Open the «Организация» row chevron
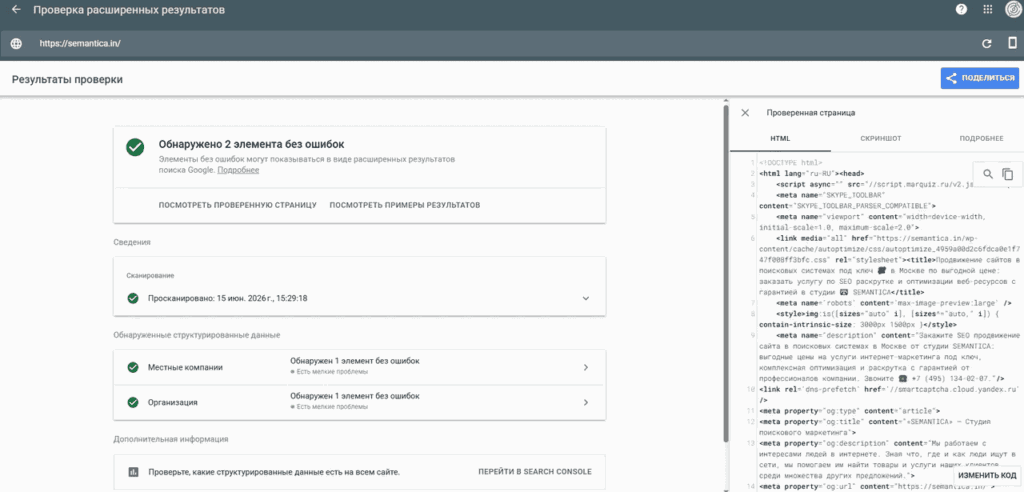The width and height of the screenshot is (1024, 492). 586,402
